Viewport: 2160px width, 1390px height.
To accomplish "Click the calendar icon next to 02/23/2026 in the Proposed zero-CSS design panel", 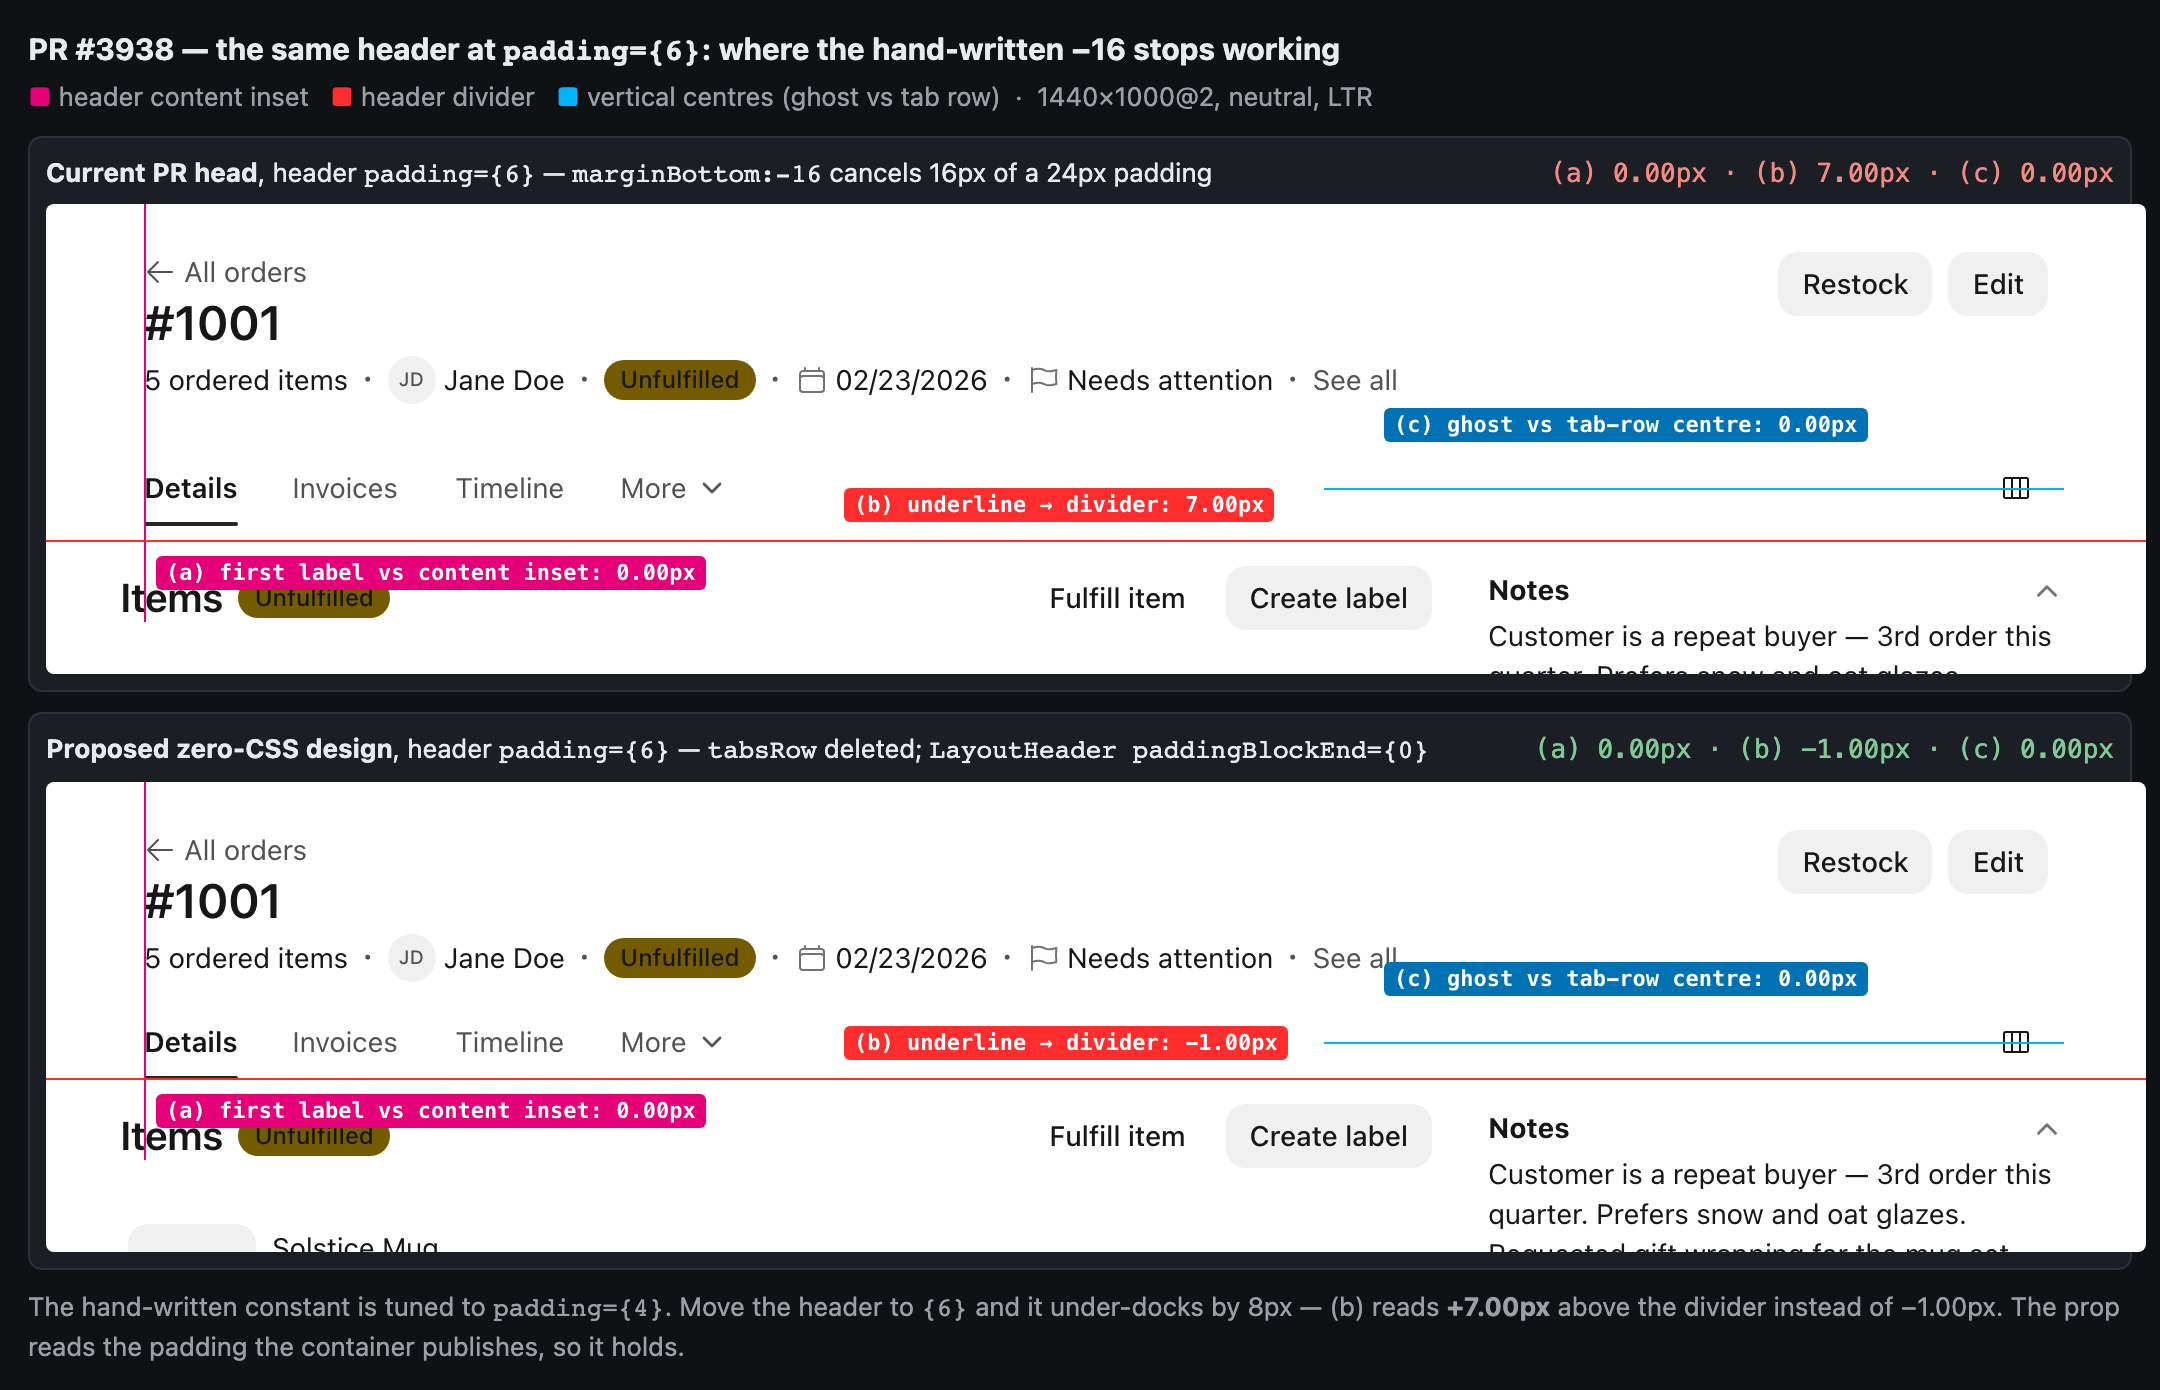I will click(812, 959).
